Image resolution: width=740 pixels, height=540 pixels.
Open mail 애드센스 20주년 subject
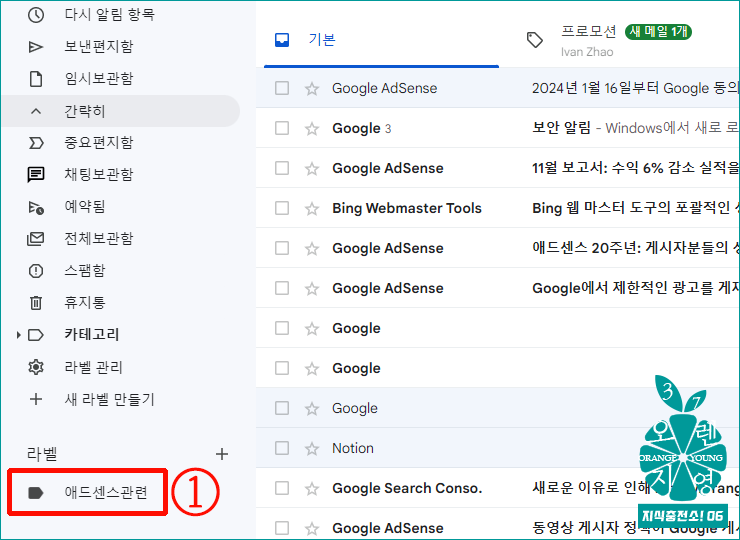point(635,248)
